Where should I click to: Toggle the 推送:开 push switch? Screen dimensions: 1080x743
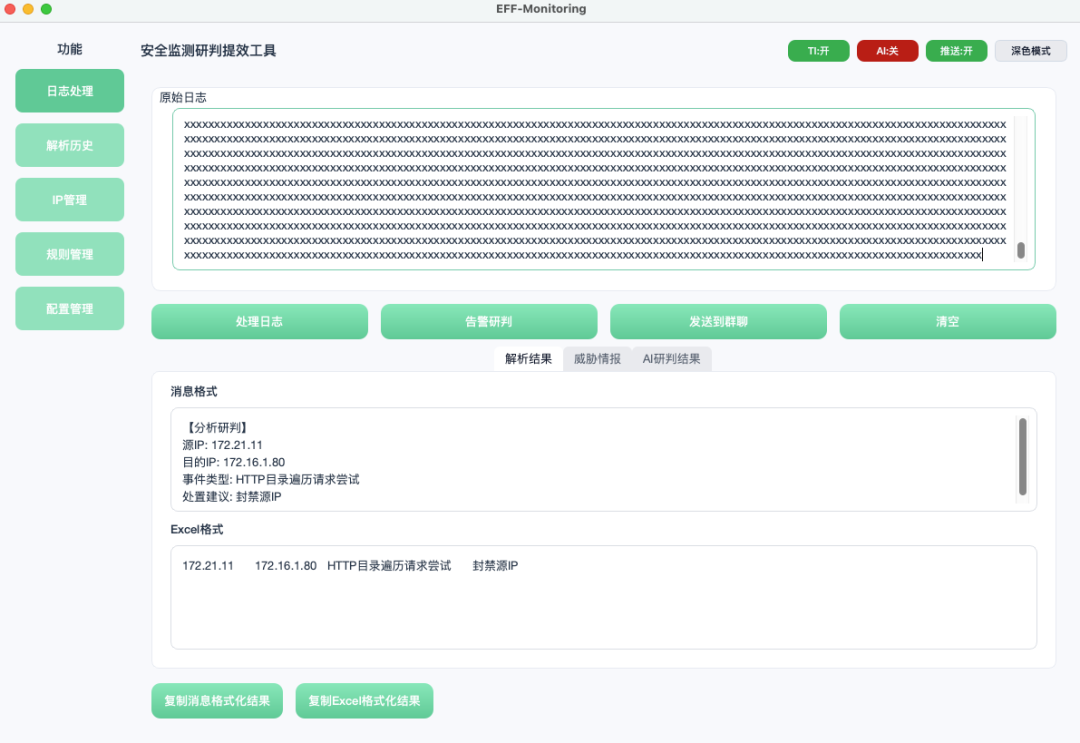[956, 51]
